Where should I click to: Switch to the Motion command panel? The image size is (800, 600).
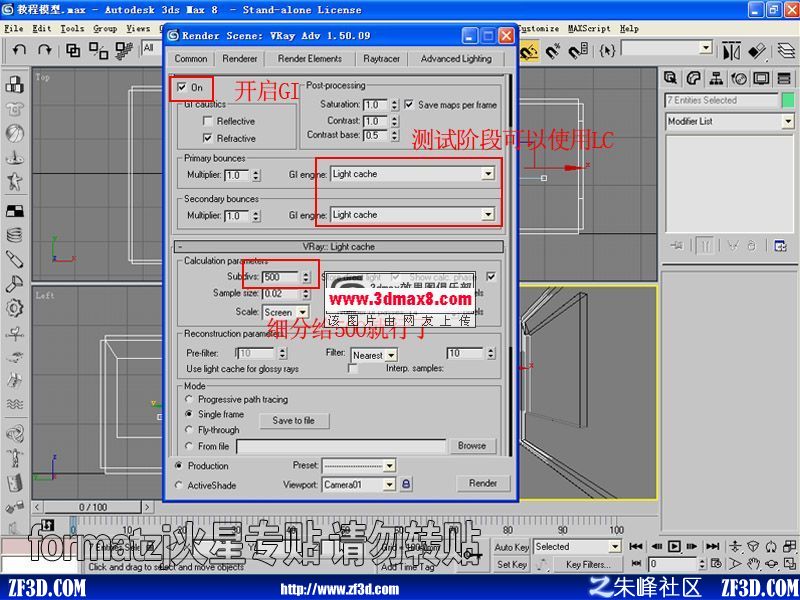[x=739, y=78]
